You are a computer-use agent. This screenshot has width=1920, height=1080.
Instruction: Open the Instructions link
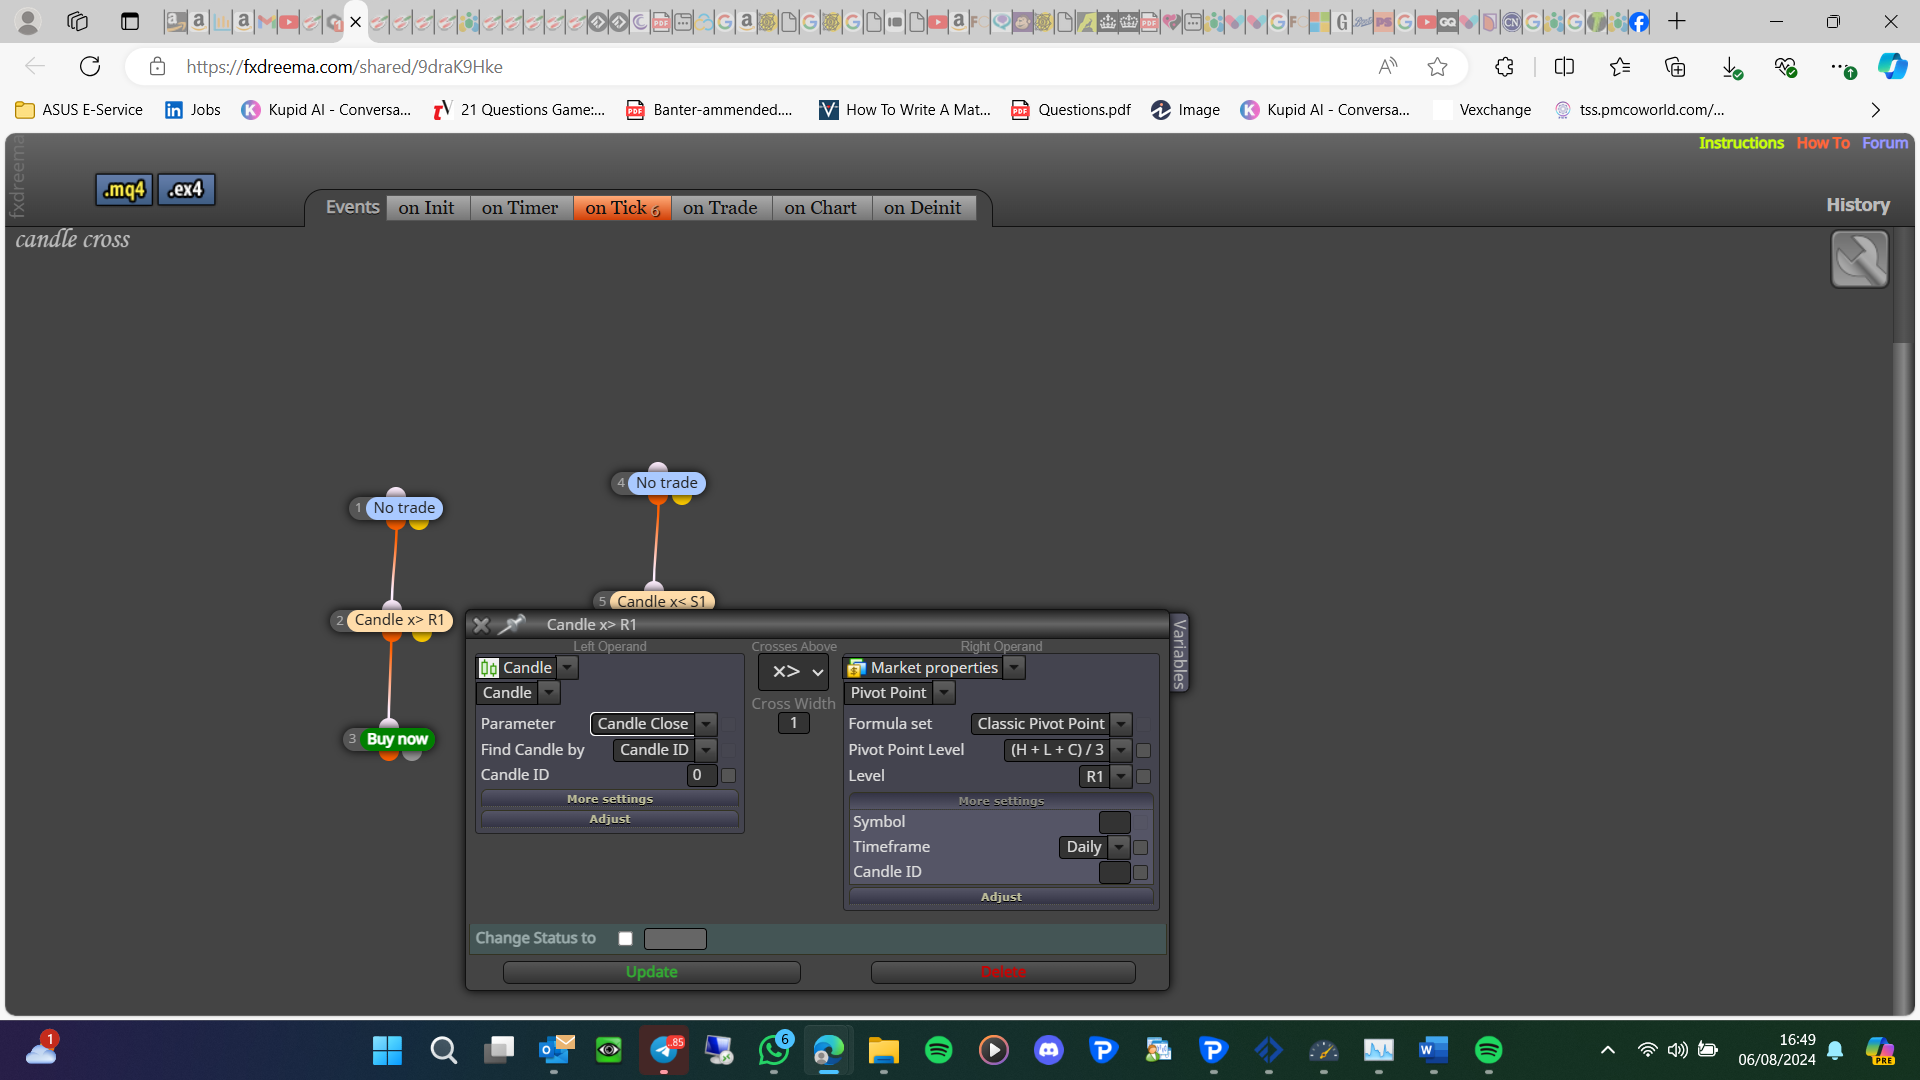pyautogui.click(x=1741, y=143)
